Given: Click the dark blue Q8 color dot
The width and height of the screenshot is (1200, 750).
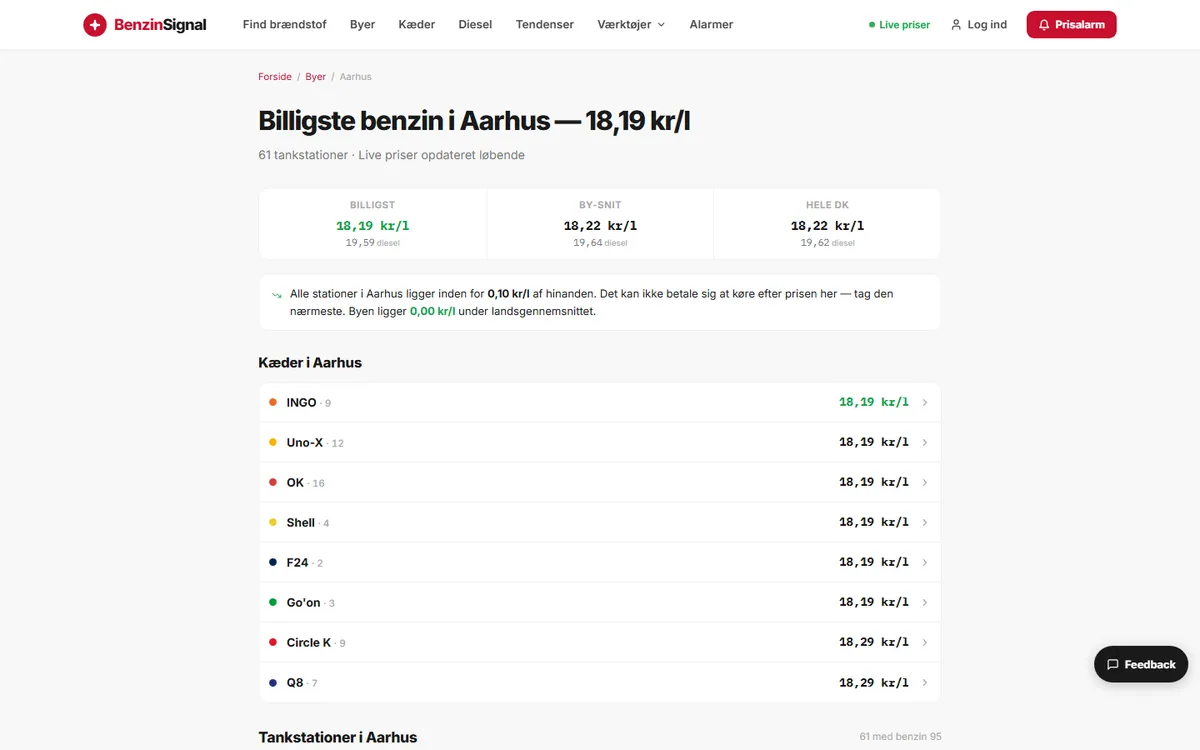Looking at the screenshot, I should pos(273,682).
